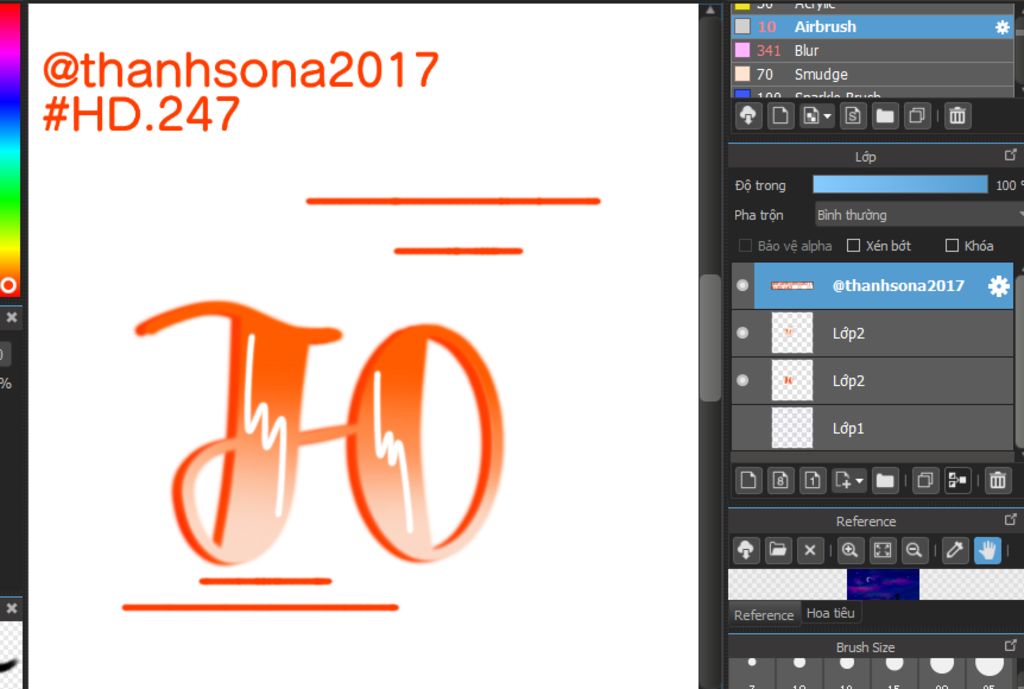This screenshot has height=689, width=1024.
Task: Close the brush preview panel
Action: coord(11,609)
